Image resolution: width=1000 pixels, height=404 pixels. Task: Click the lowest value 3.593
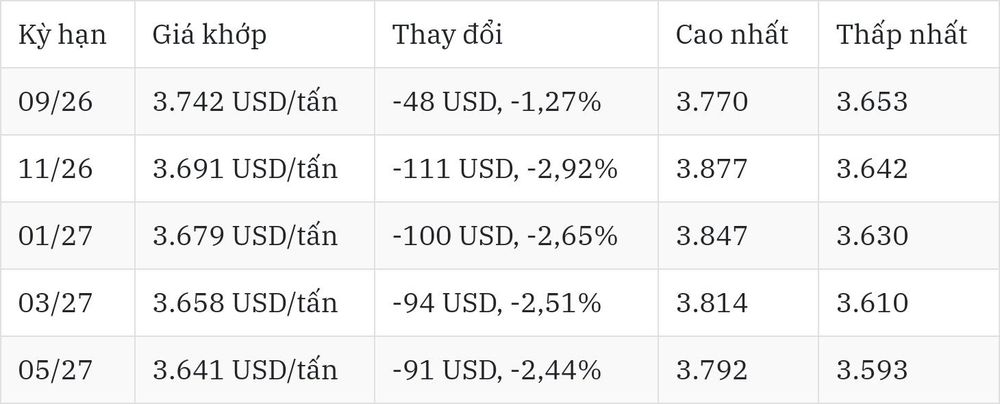click(x=872, y=370)
